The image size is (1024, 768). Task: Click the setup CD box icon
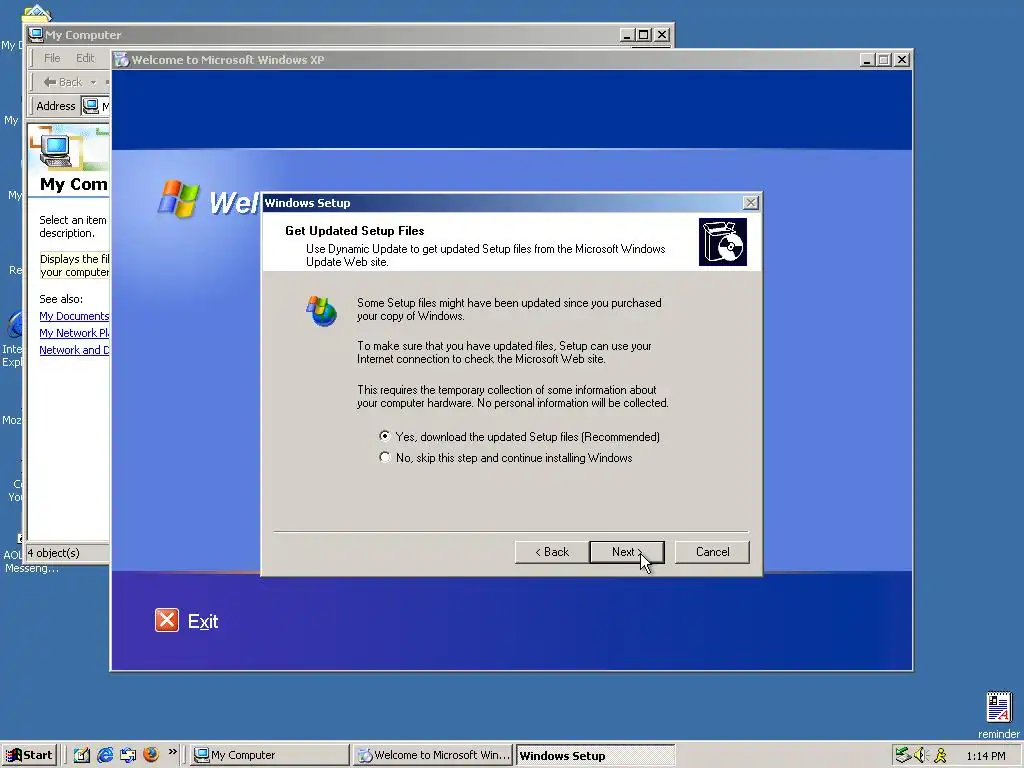pos(722,242)
